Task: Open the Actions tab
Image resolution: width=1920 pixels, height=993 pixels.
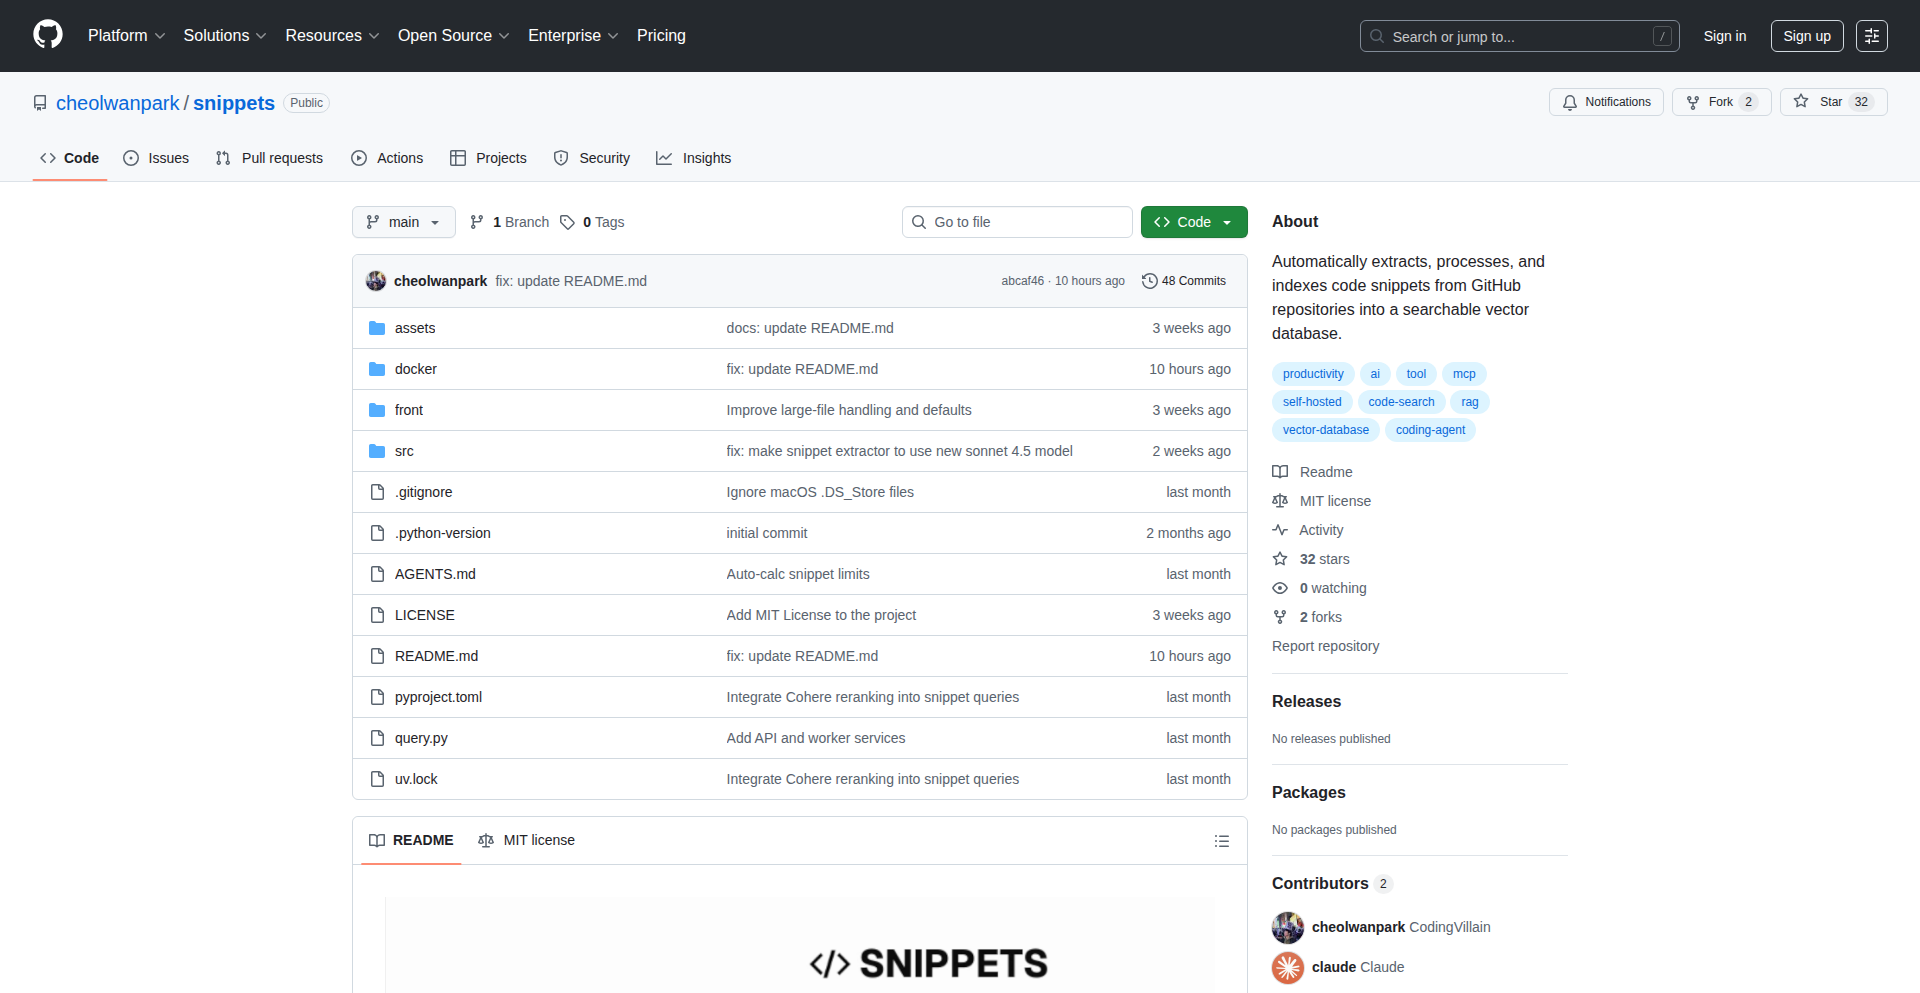Action: point(387,158)
